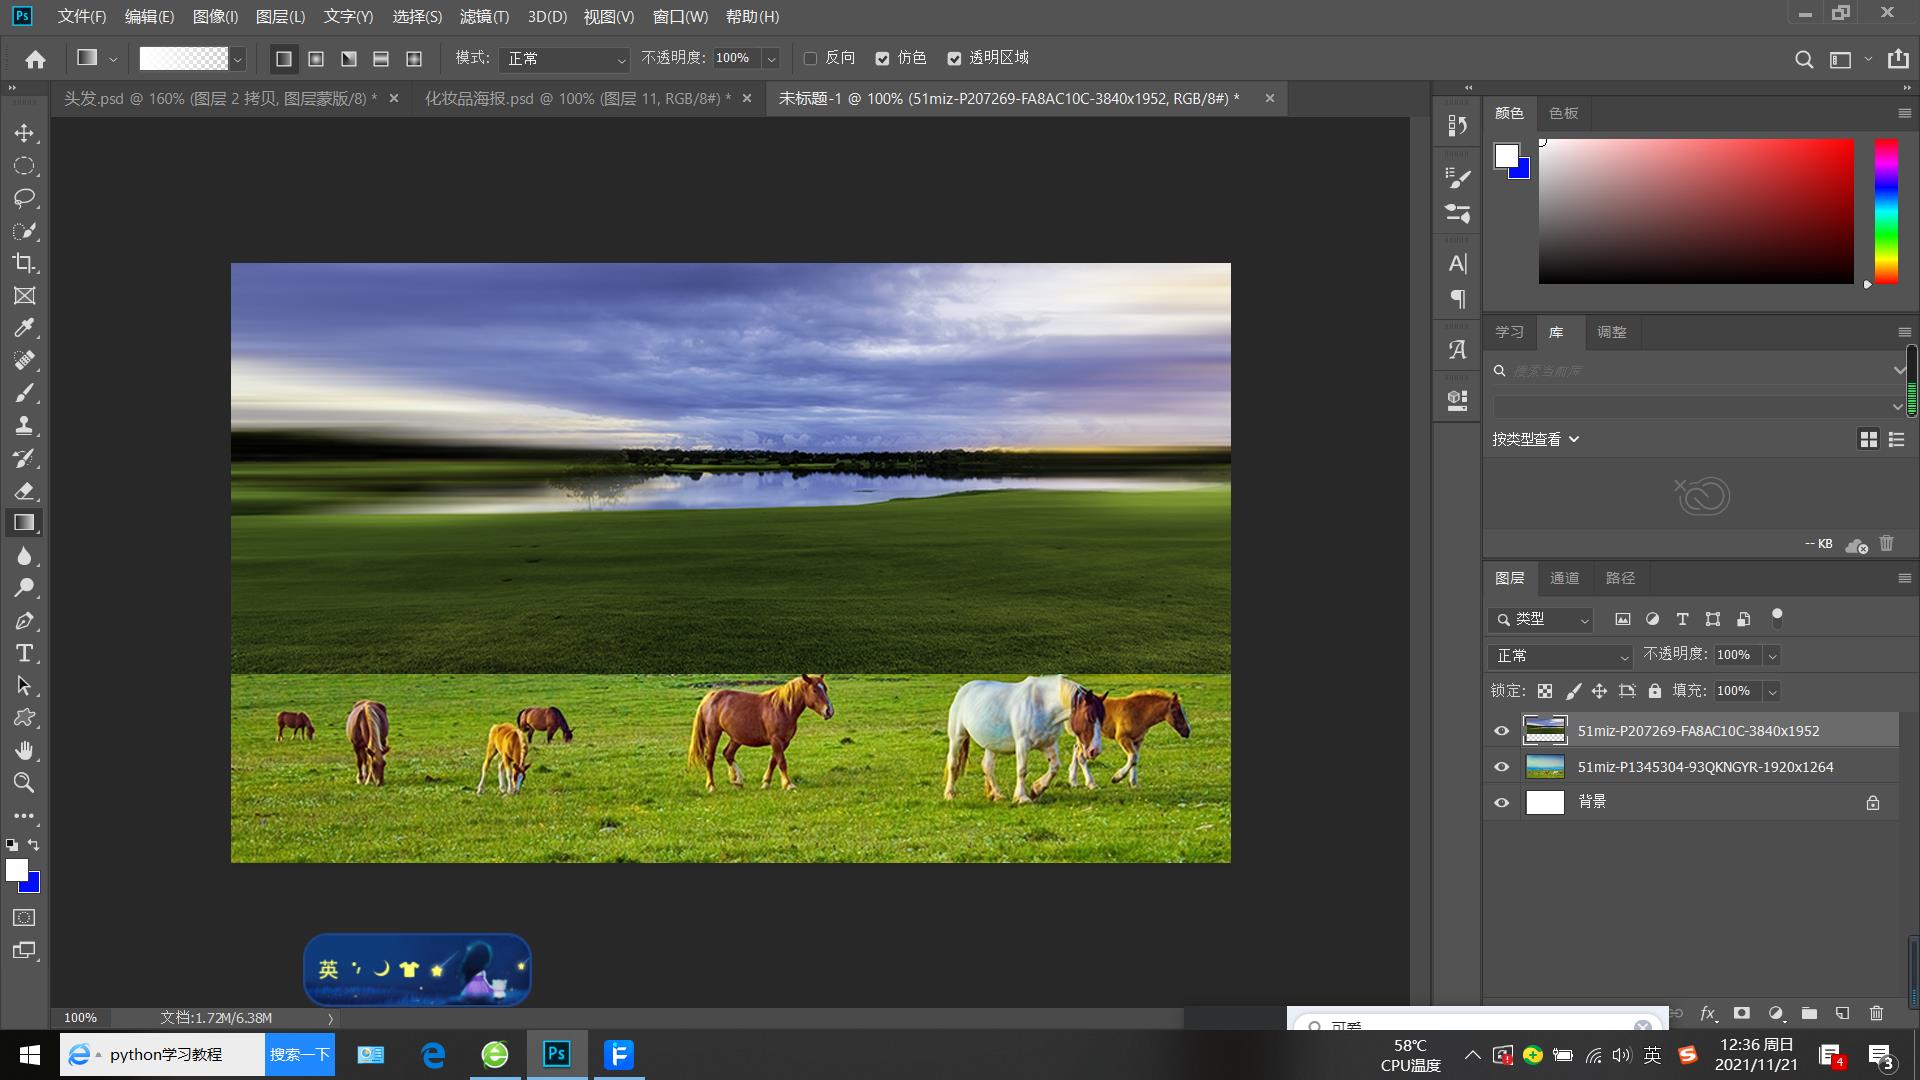Select the Crop tool
The width and height of the screenshot is (1920, 1080).
click(24, 263)
